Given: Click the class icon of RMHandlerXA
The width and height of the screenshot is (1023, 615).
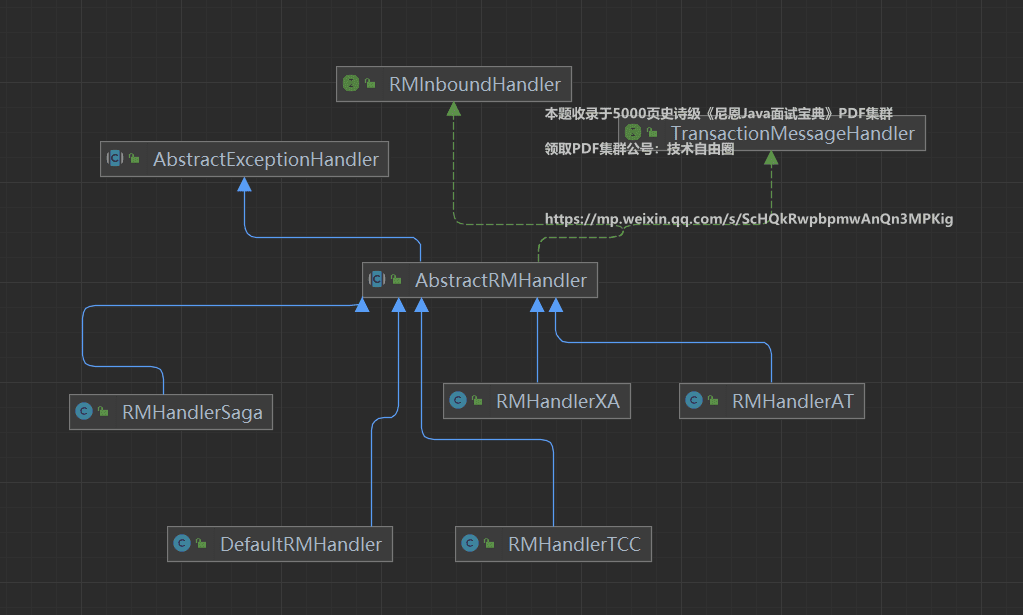Looking at the screenshot, I should [x=458, y=400].
